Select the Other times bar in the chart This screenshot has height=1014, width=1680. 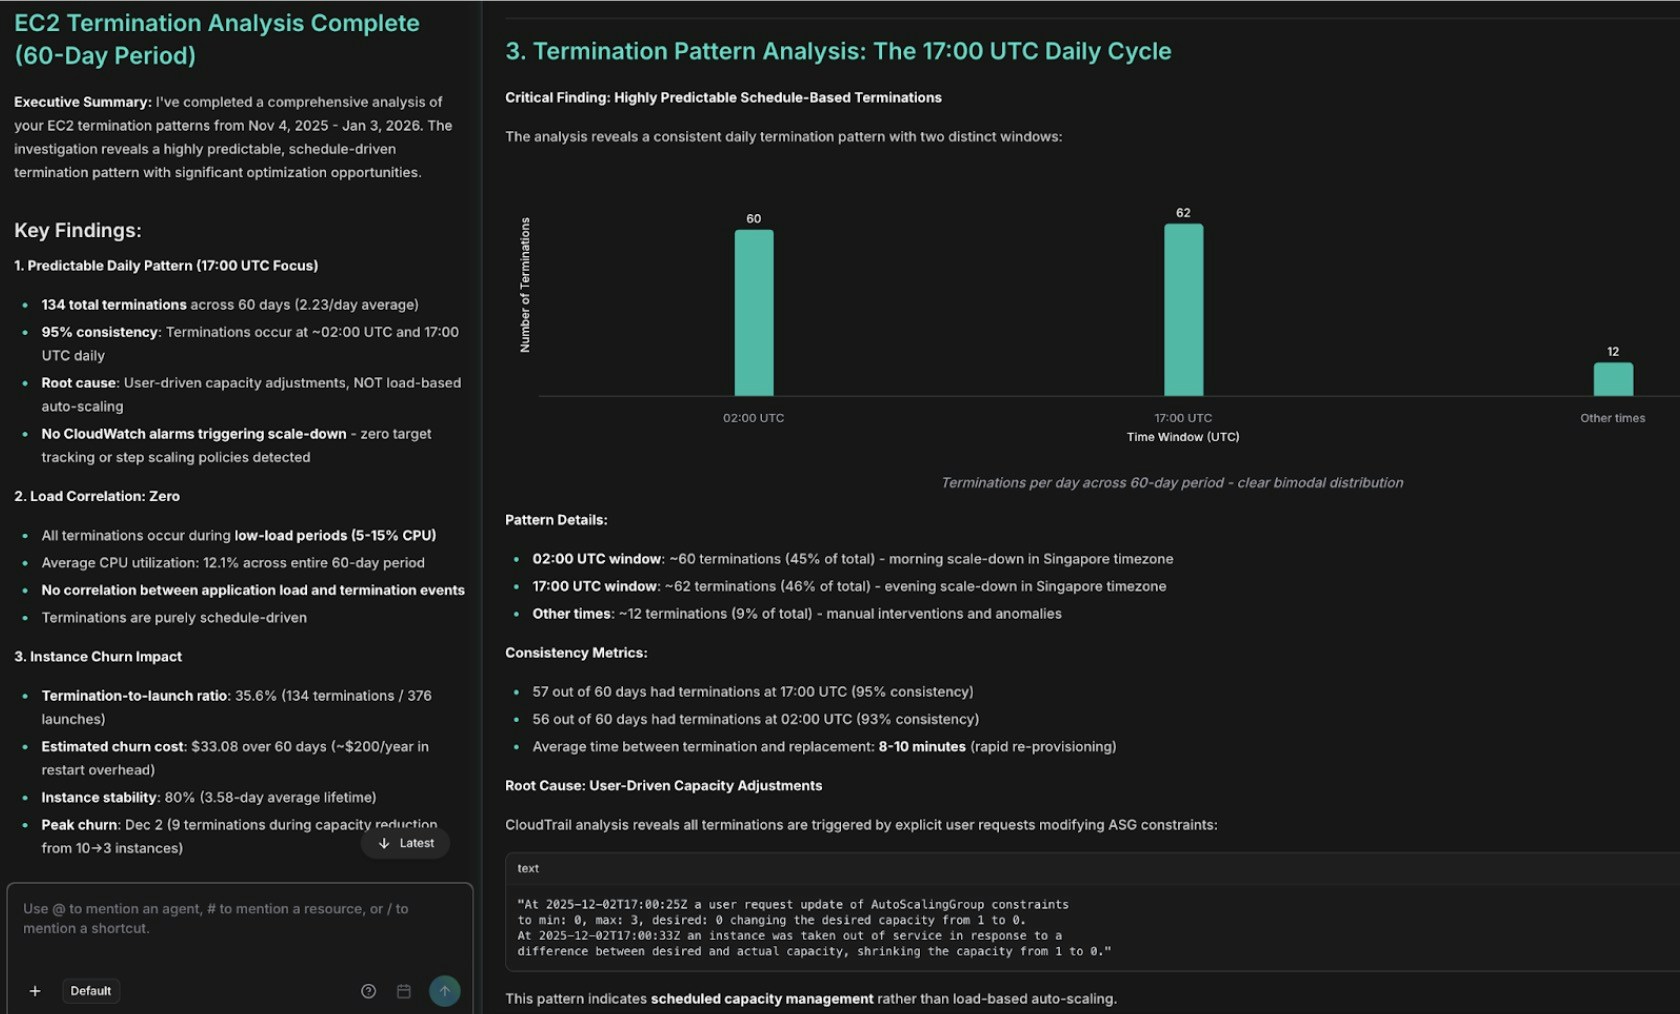point(1612,378)
